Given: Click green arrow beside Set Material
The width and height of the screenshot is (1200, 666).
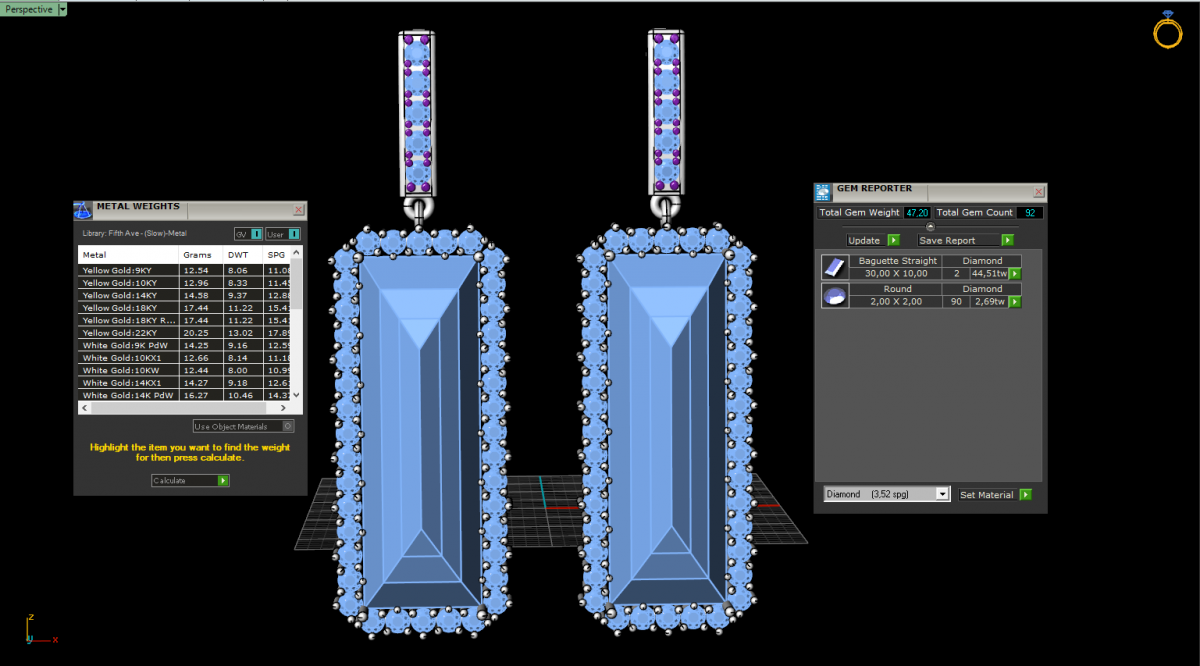Looking at the screenshot, I should [1025, 494].
